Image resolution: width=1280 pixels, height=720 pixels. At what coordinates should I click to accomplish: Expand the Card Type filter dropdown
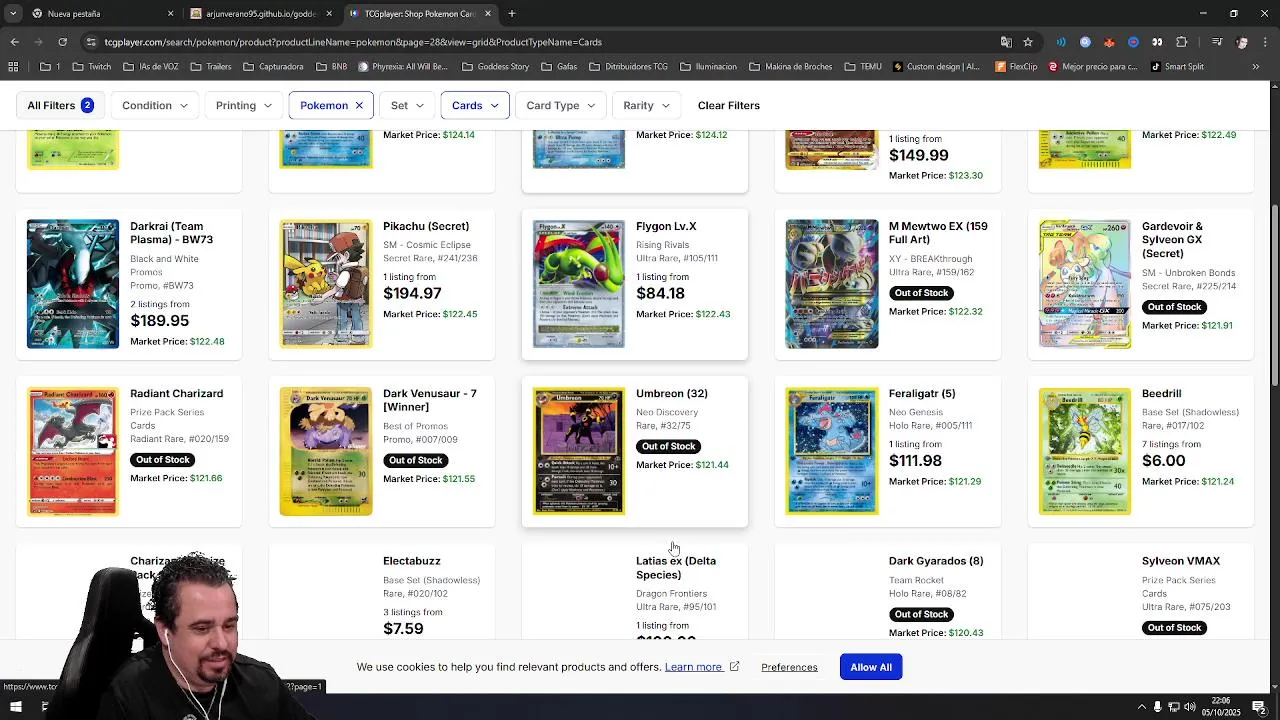(561, 105)
